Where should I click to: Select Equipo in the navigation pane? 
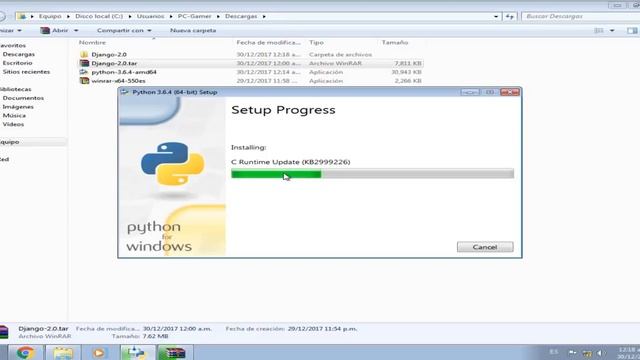(9, 142)
